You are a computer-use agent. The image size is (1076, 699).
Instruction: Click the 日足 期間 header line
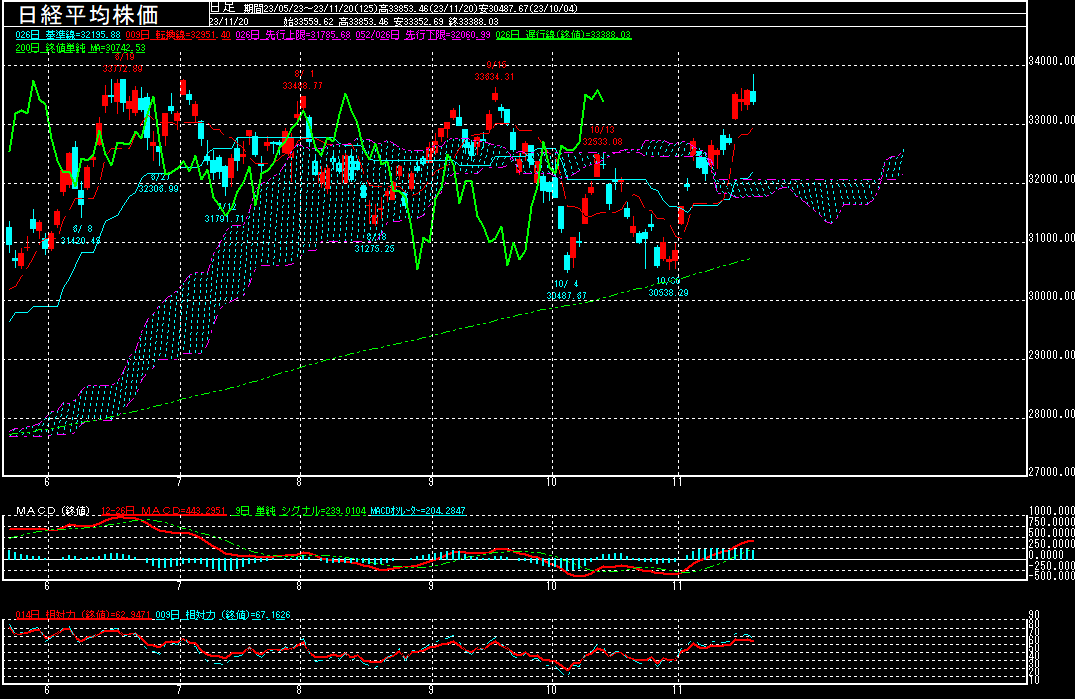pyautogui.click(x=393, y=8)
